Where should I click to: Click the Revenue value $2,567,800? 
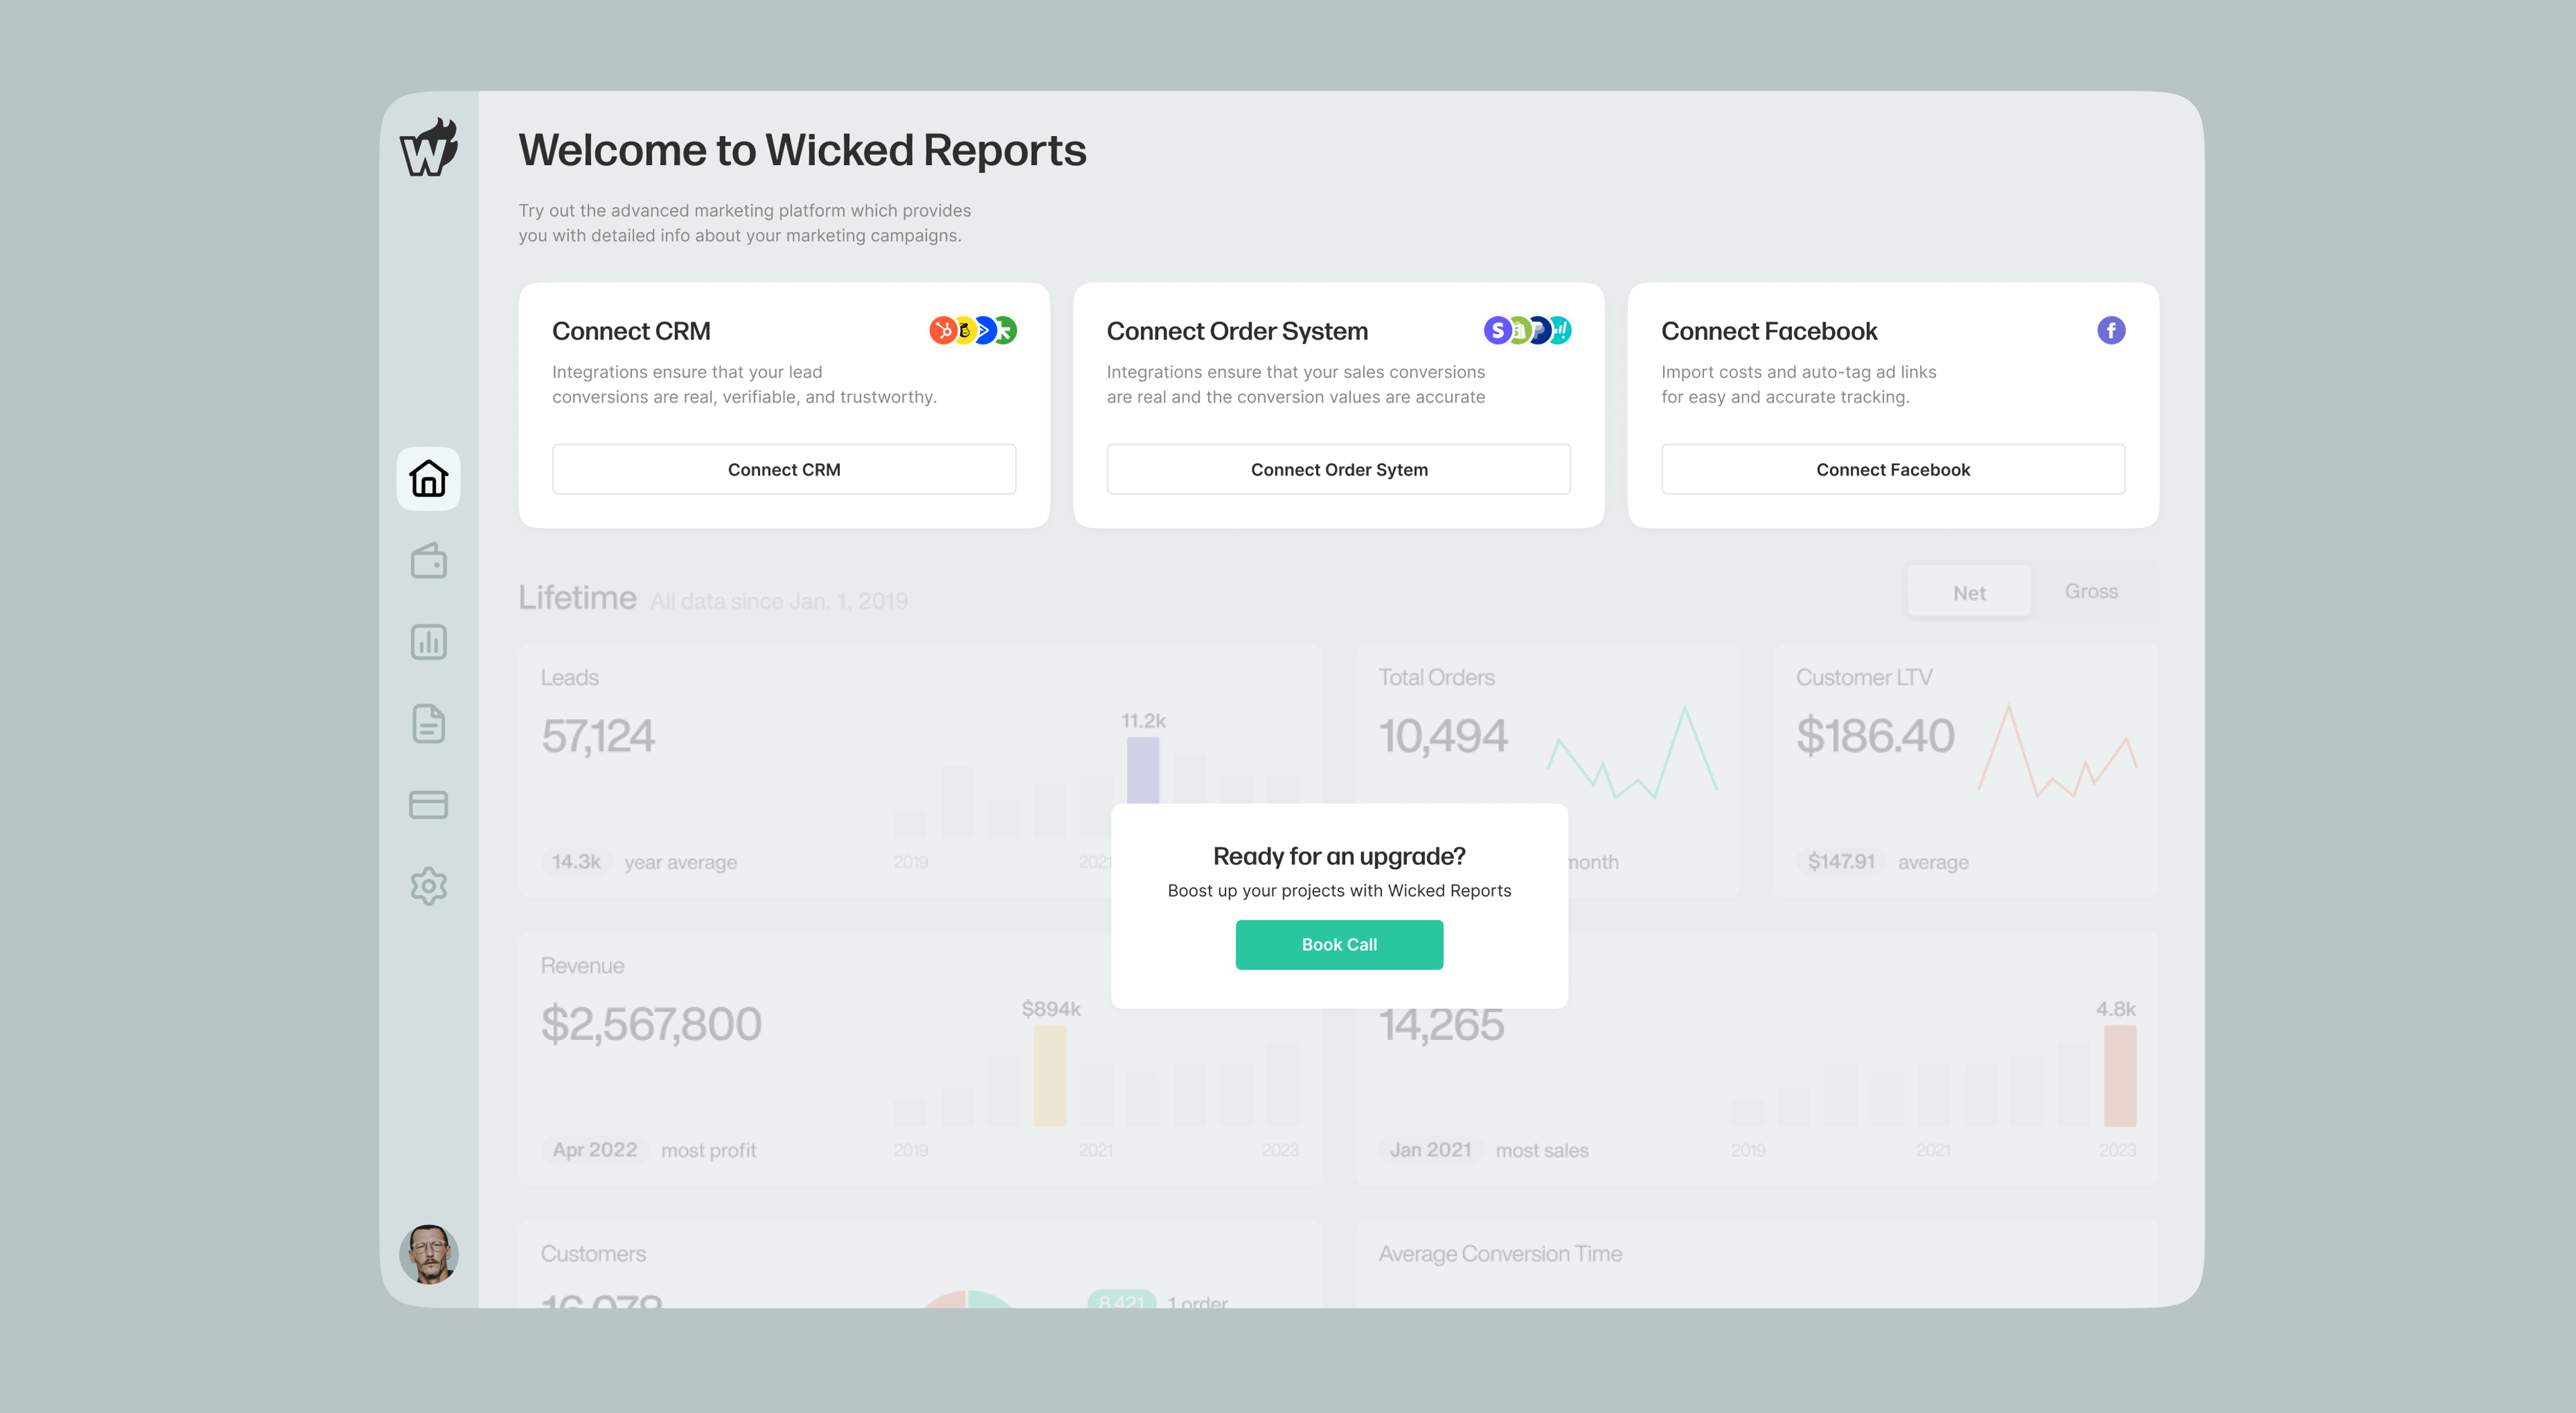tap(651, 1024)
